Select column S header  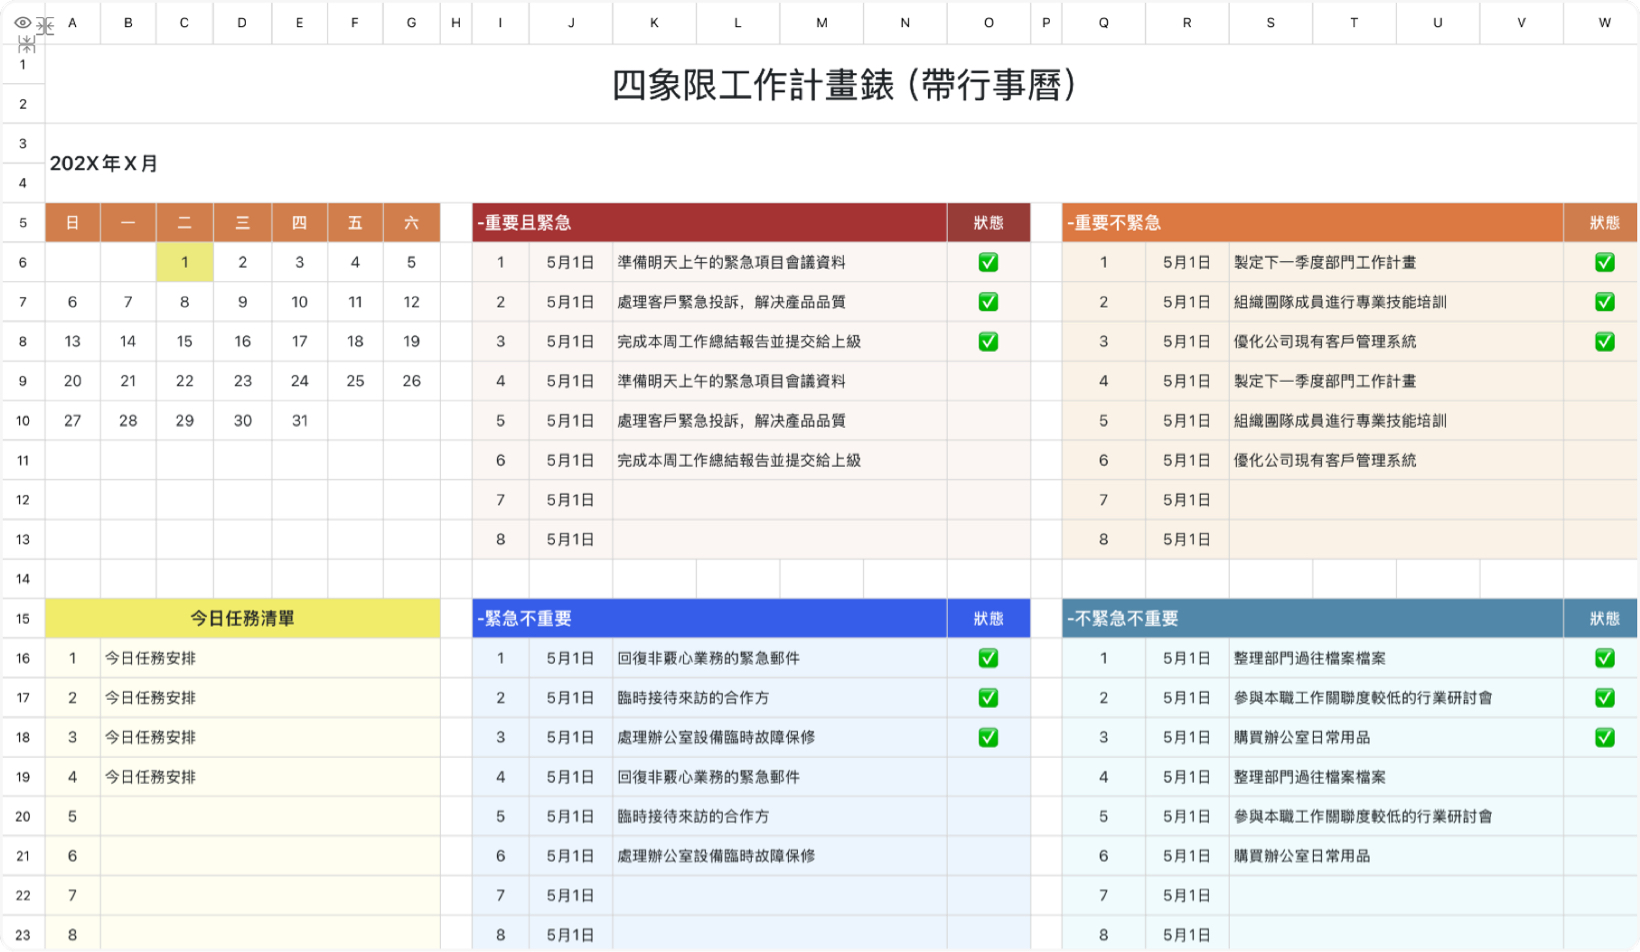click(x=1270, y=22)
